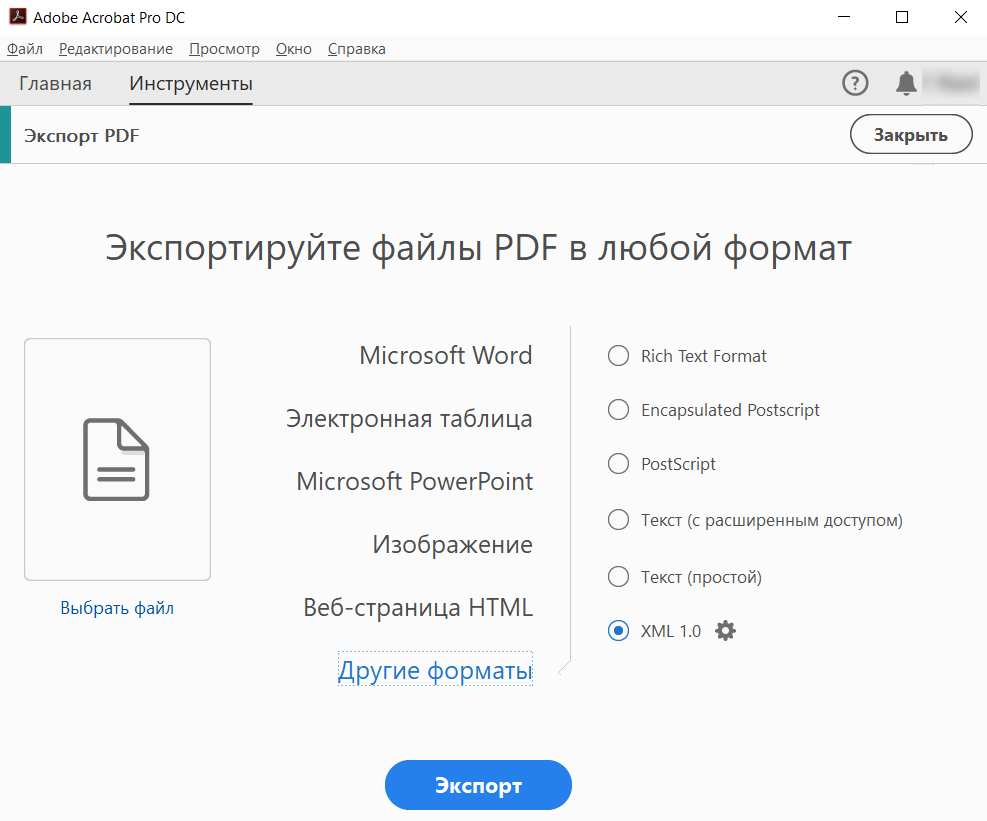Click the document placeholder thumbnail icon
Viewport: 987px width, 821px height.
click(116, 459)
